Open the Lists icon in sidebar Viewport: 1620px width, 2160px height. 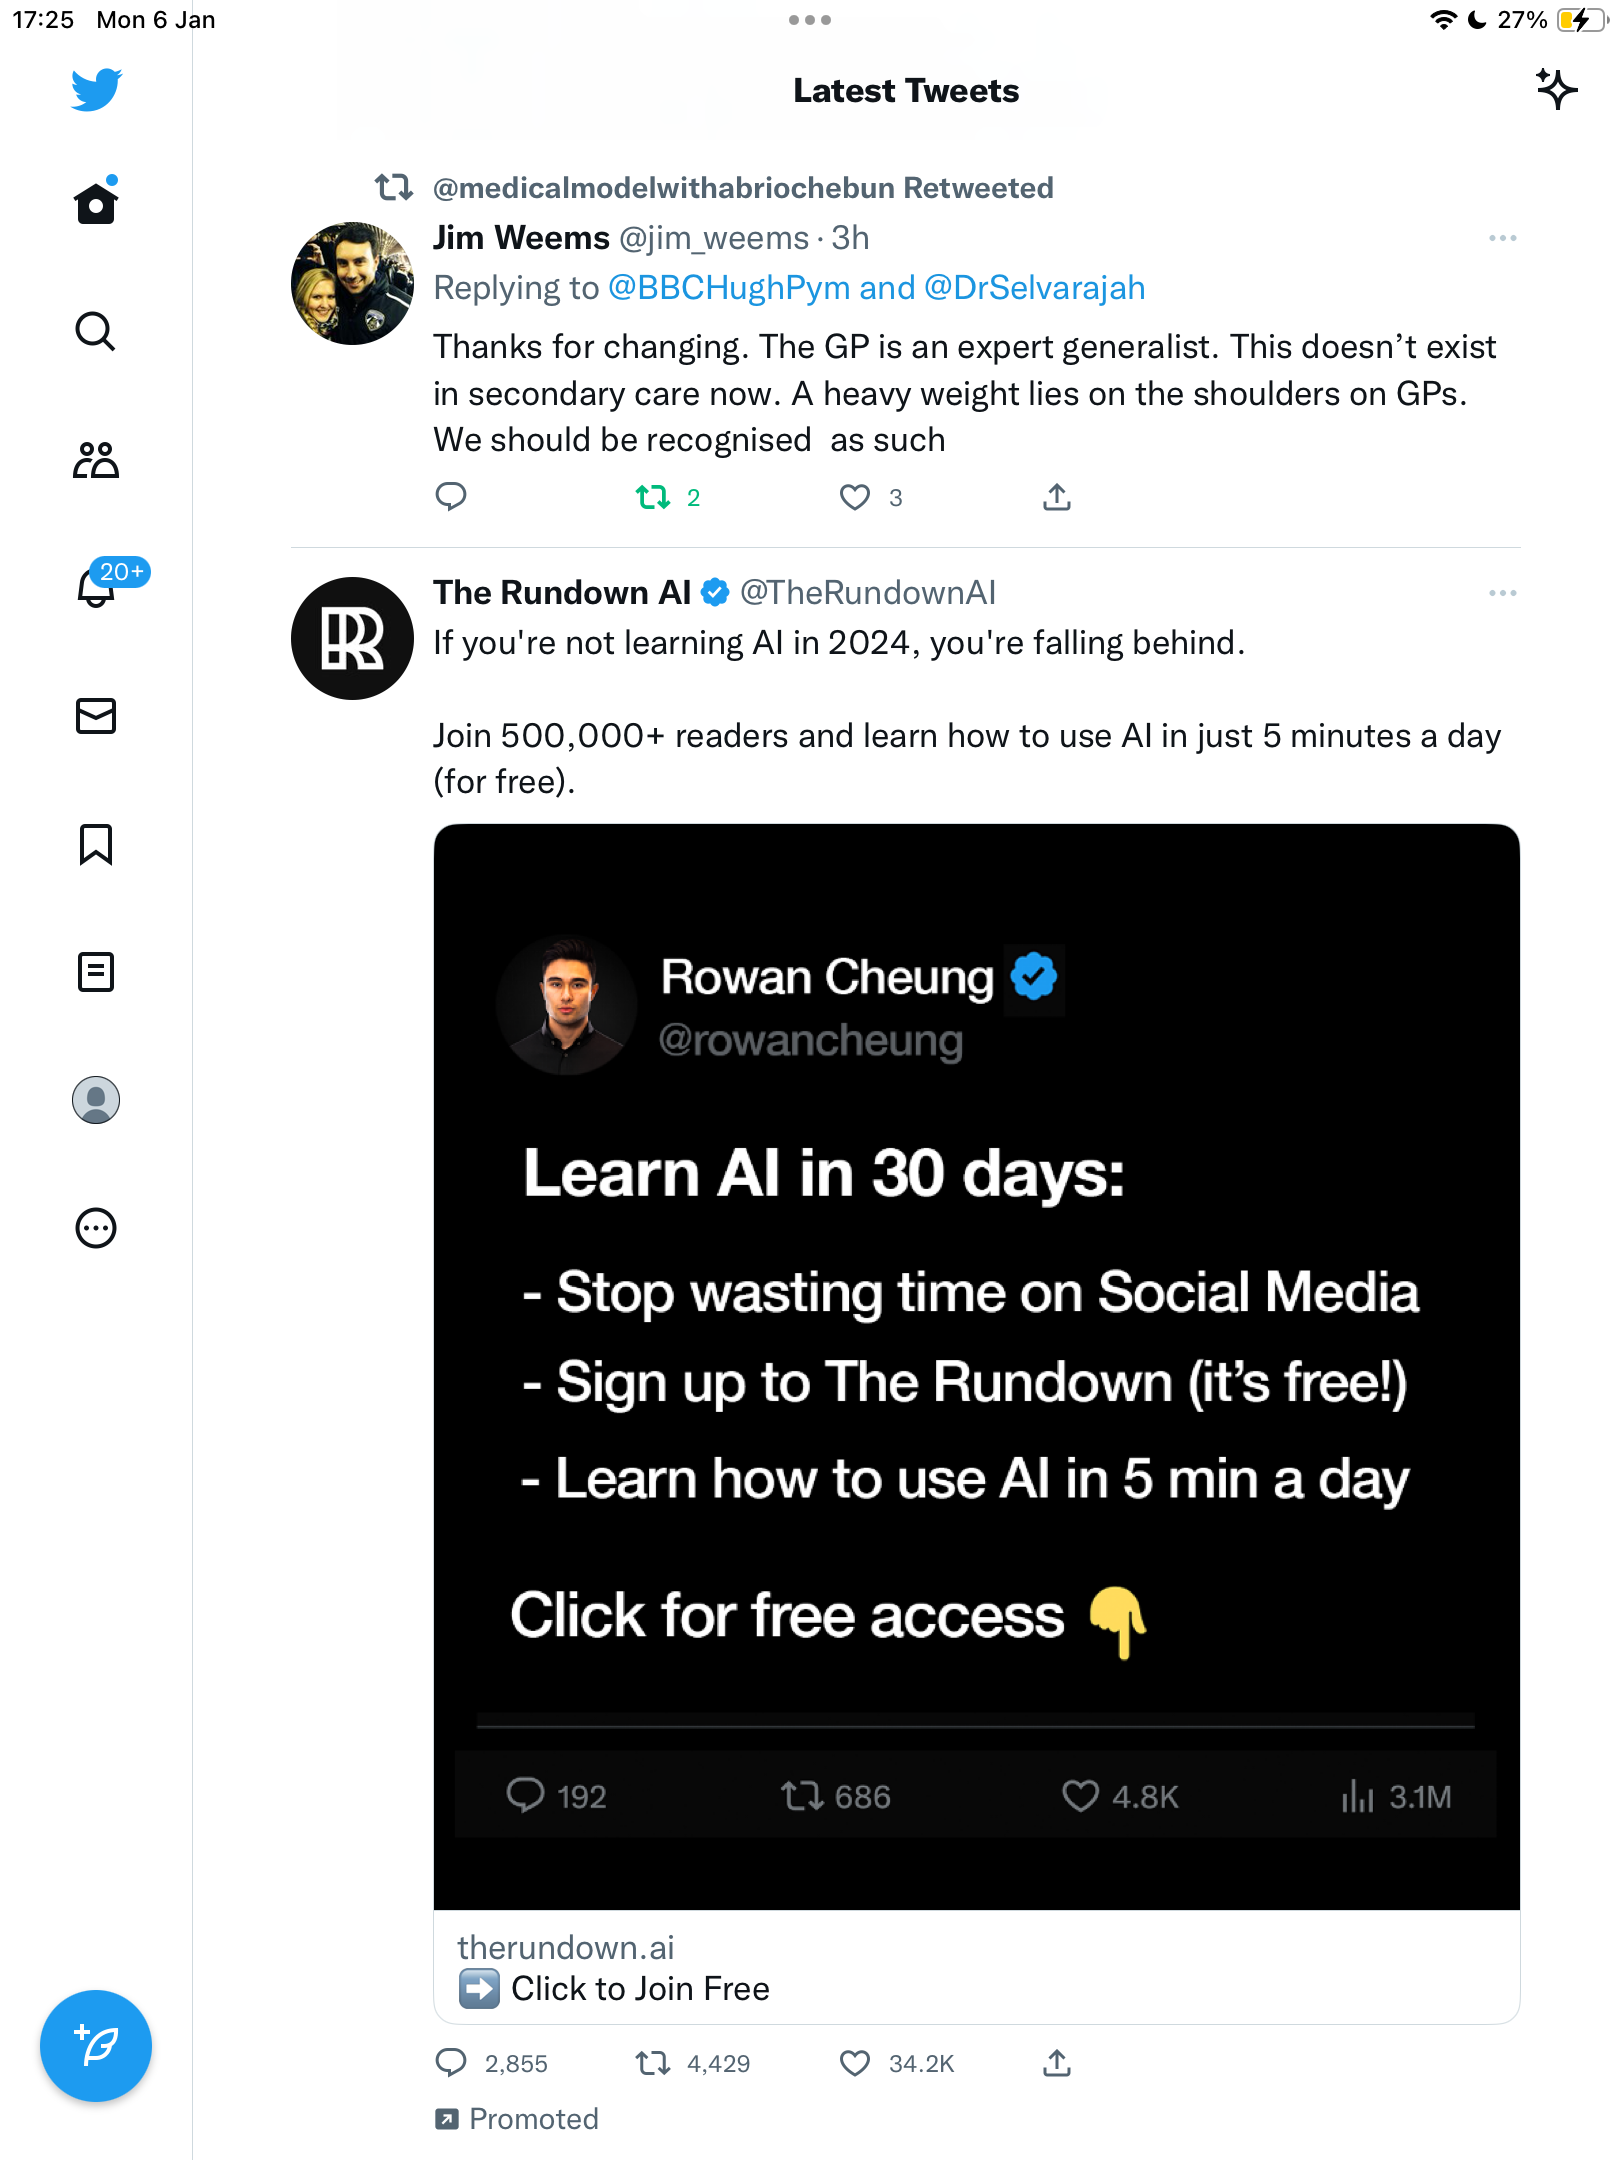click(96, 972)
